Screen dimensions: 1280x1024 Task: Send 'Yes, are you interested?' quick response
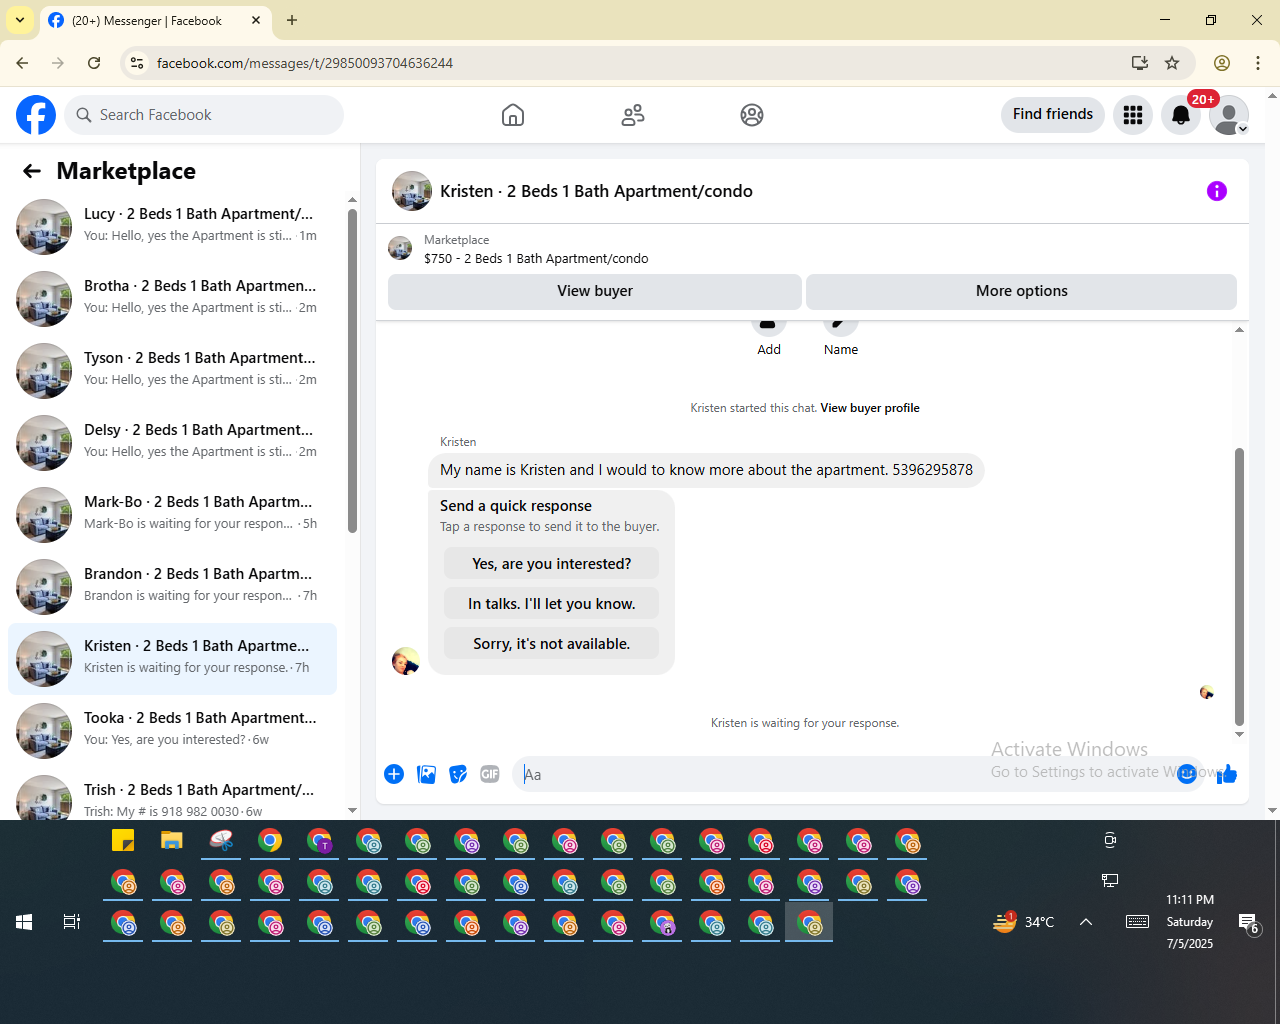[552, 563]
